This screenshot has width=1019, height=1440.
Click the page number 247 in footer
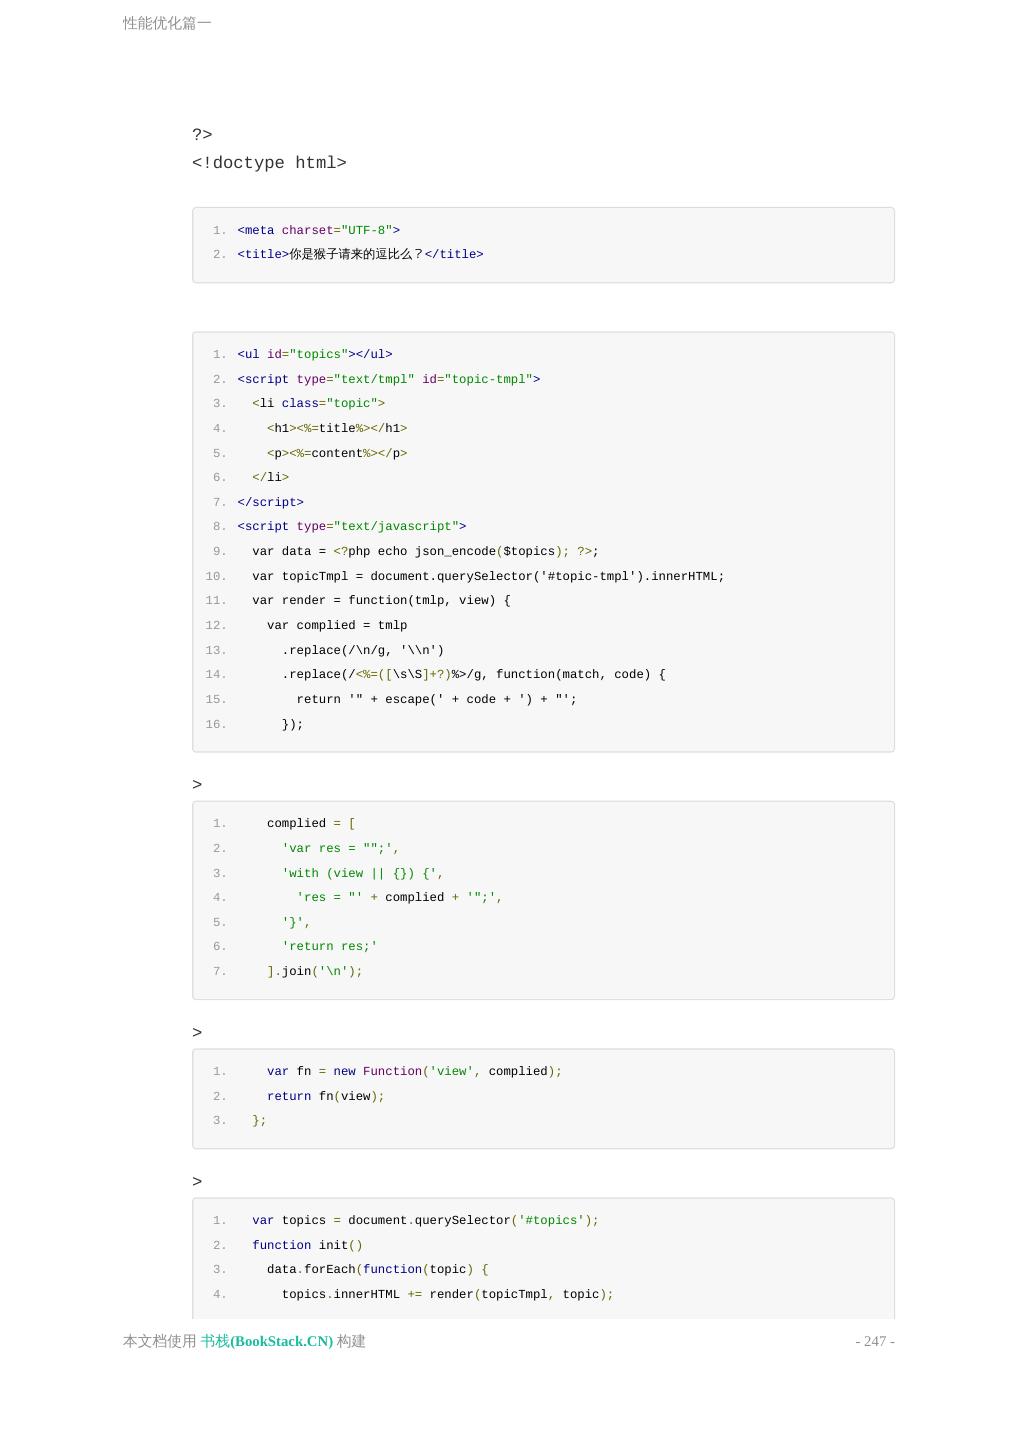click(x=874, y=1341)
